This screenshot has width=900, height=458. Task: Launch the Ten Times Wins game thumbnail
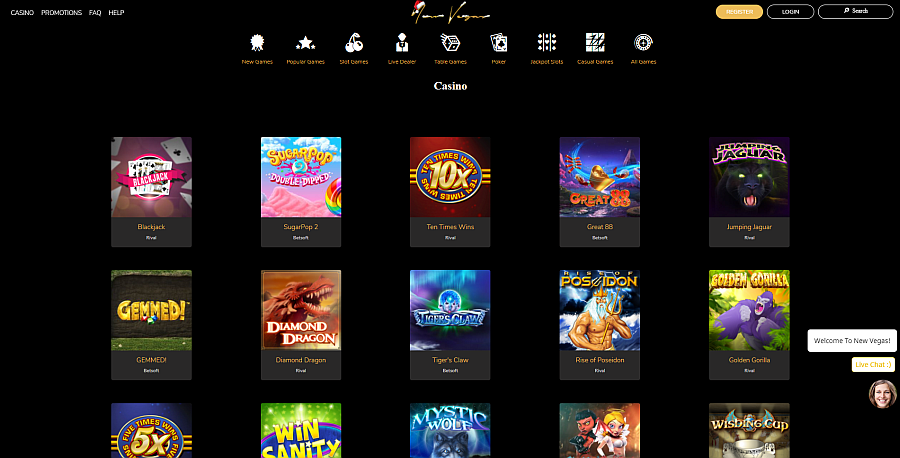point(450,177)
